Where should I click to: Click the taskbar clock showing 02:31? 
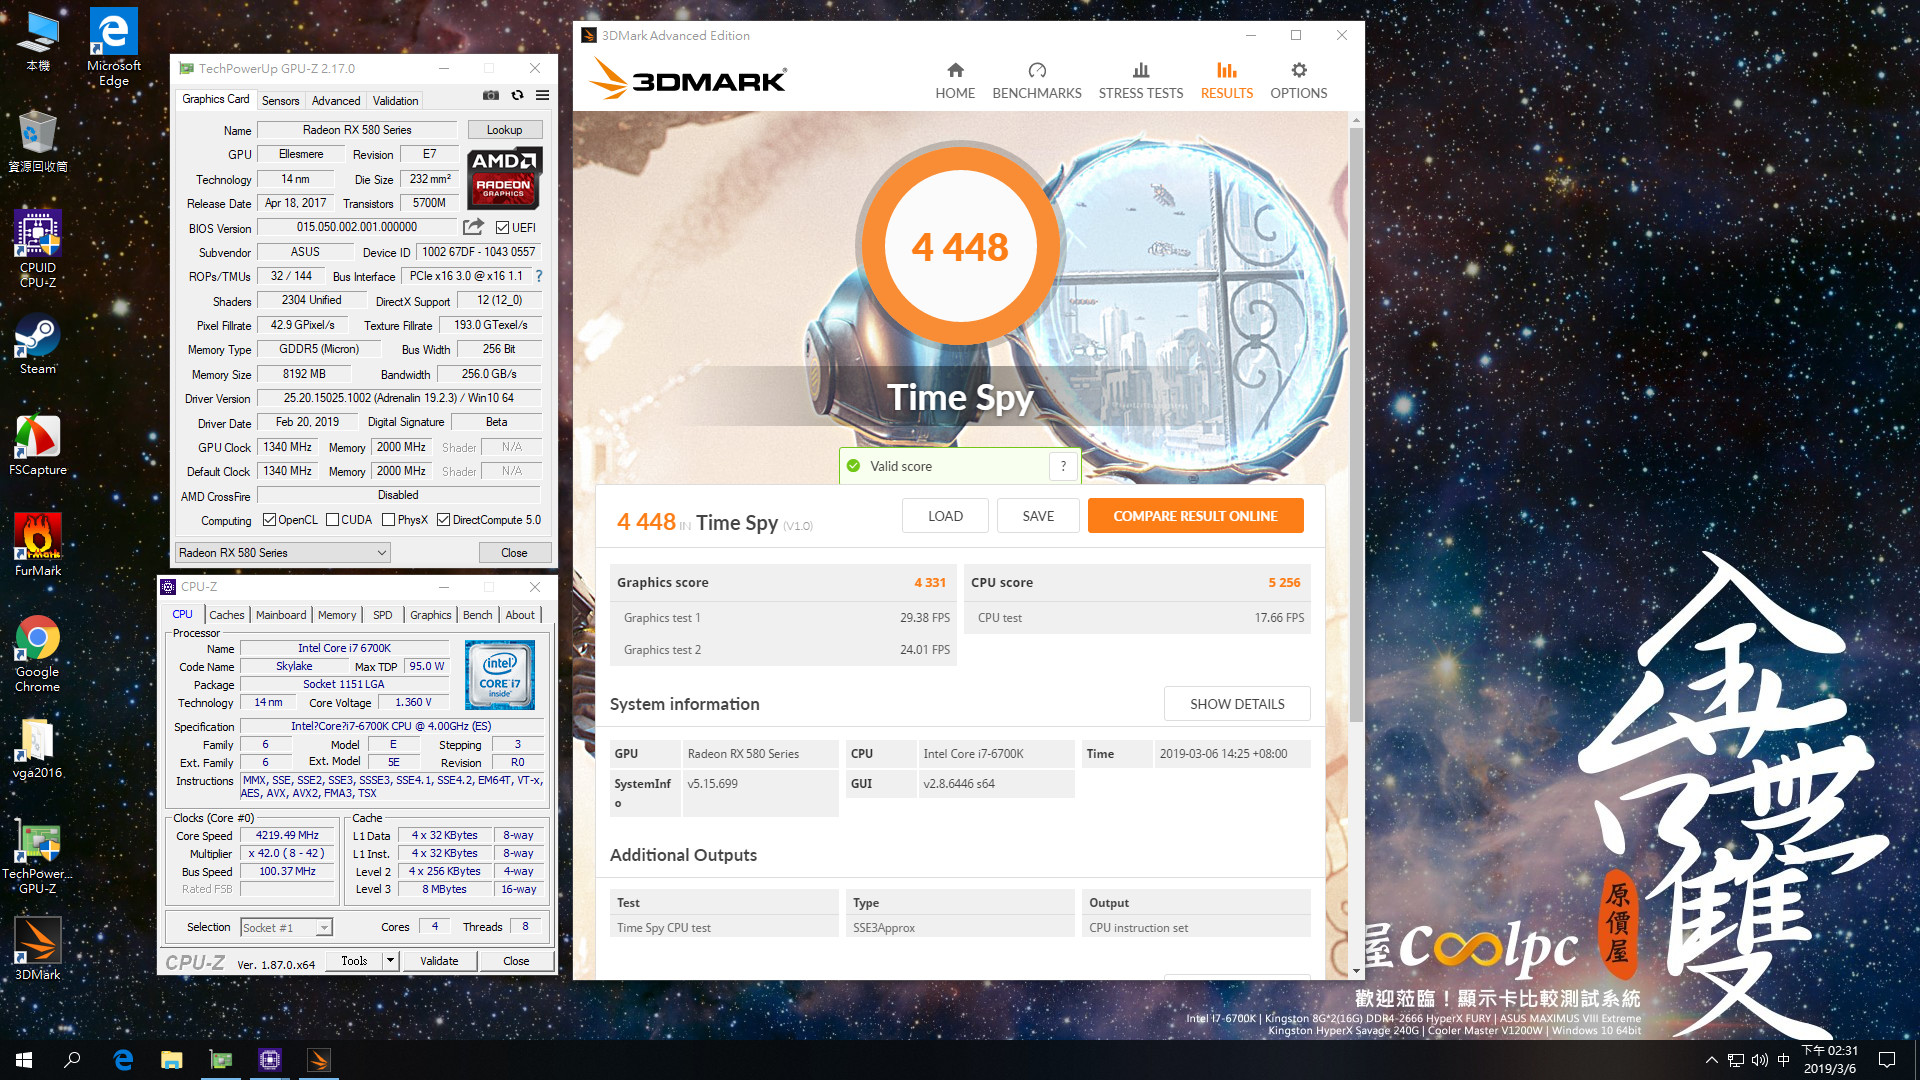tap(1830, 1060)
